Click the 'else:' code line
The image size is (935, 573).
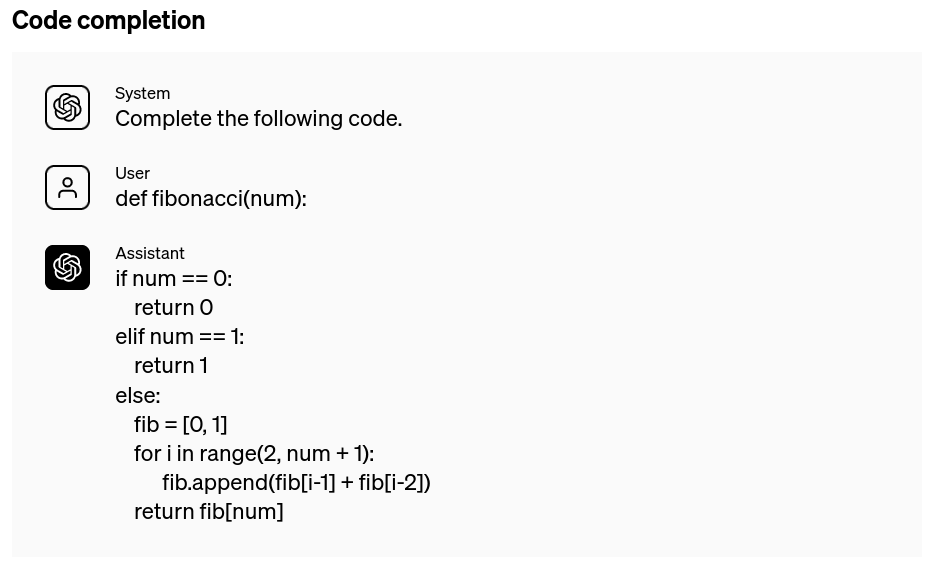[x=137, y=395]
